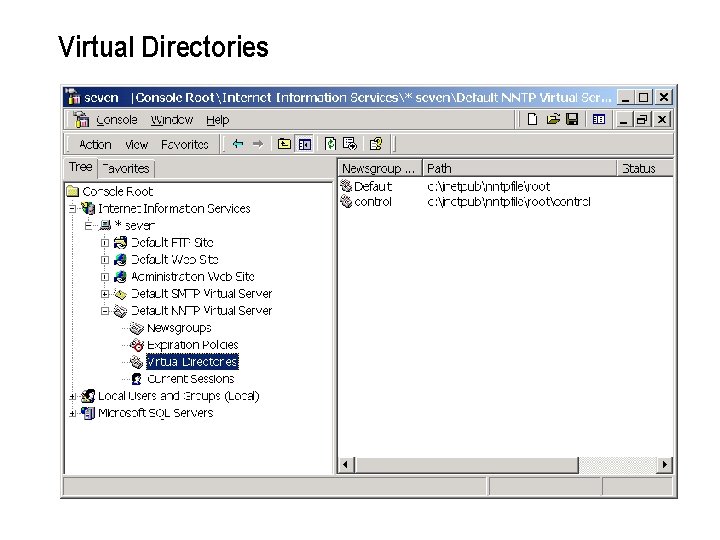The width and height of the screenshot is (720, 540).
Task: Open the Favorites menu in toolbar
Action: click(185, 145)
